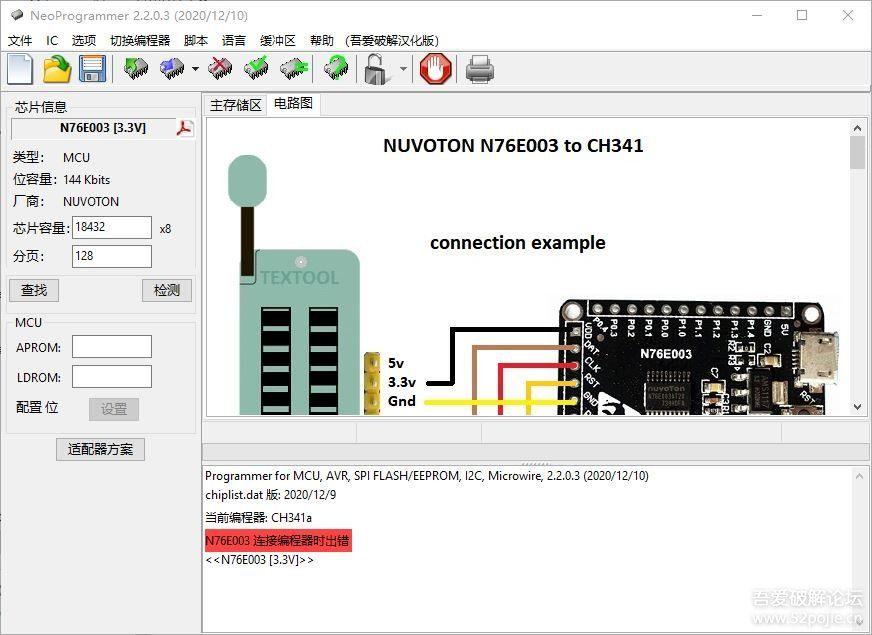Open a file using the folder icon

57,70
